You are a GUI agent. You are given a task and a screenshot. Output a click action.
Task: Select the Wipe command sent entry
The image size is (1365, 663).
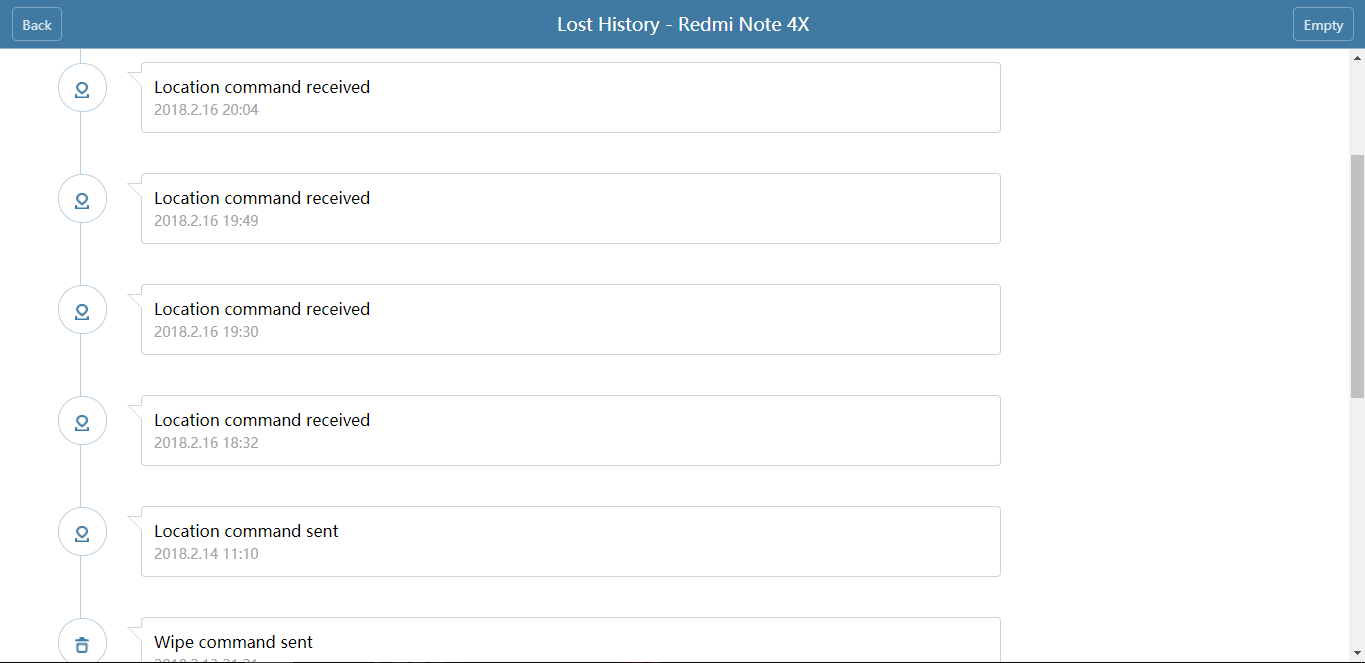pos(570,640)
